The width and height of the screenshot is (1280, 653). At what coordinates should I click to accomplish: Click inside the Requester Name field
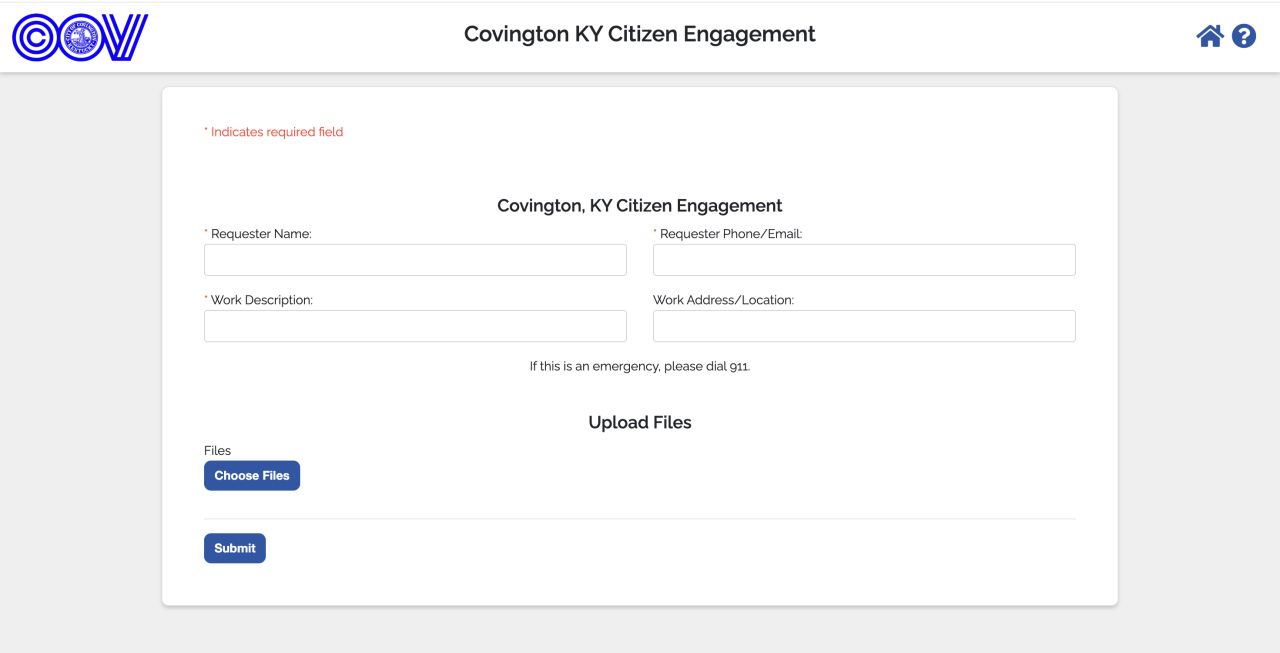pyautogui.click(x=414, y=259)
